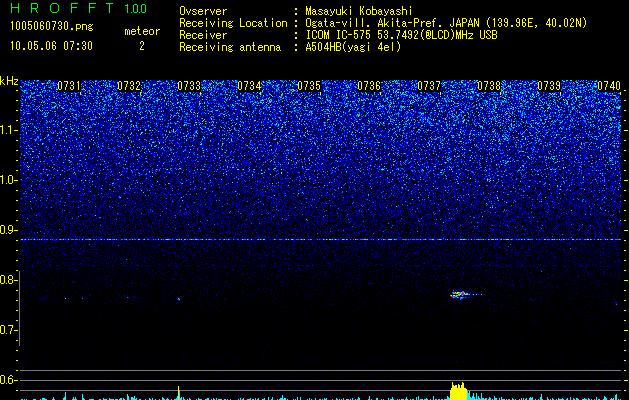Click the 0.8 kHz axis label
Viewport: 629px width, 400px height.
pos(9,280)
